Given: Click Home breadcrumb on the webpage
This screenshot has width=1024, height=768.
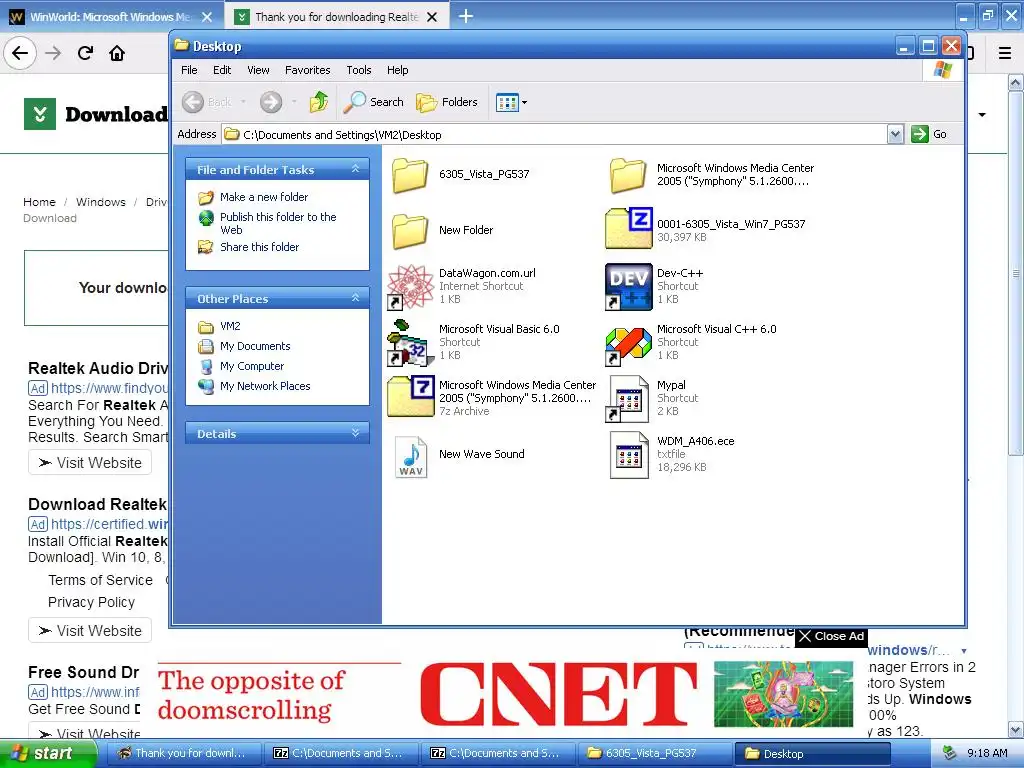Looking at the screenshot, I should (39, 202).
